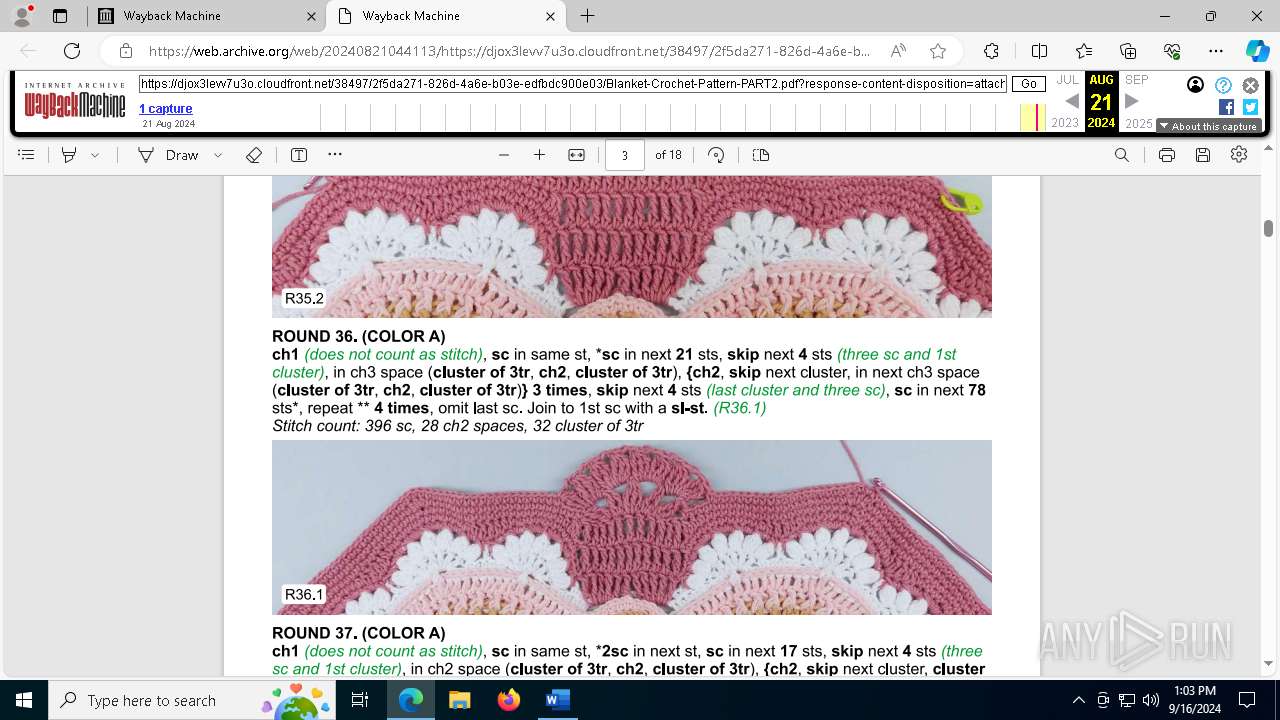View site information lock icon
Image resolution: width=1280 pixels, height=720 pixels.
(x=126, y=51)
